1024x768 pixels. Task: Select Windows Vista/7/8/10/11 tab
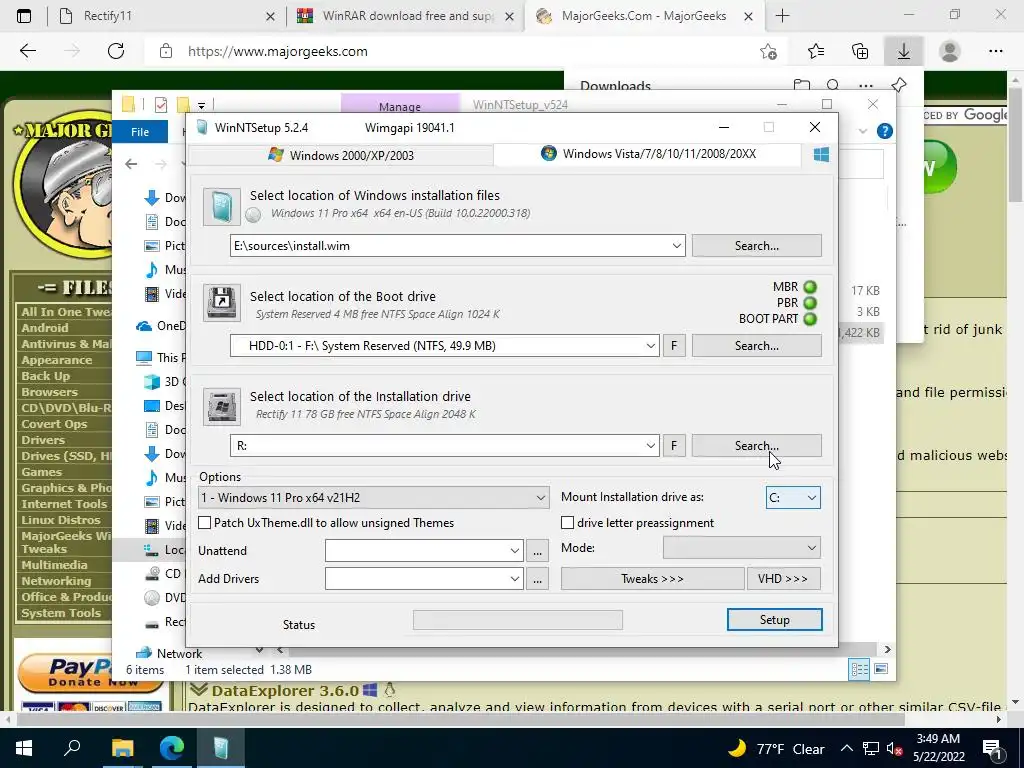[648, 154]
